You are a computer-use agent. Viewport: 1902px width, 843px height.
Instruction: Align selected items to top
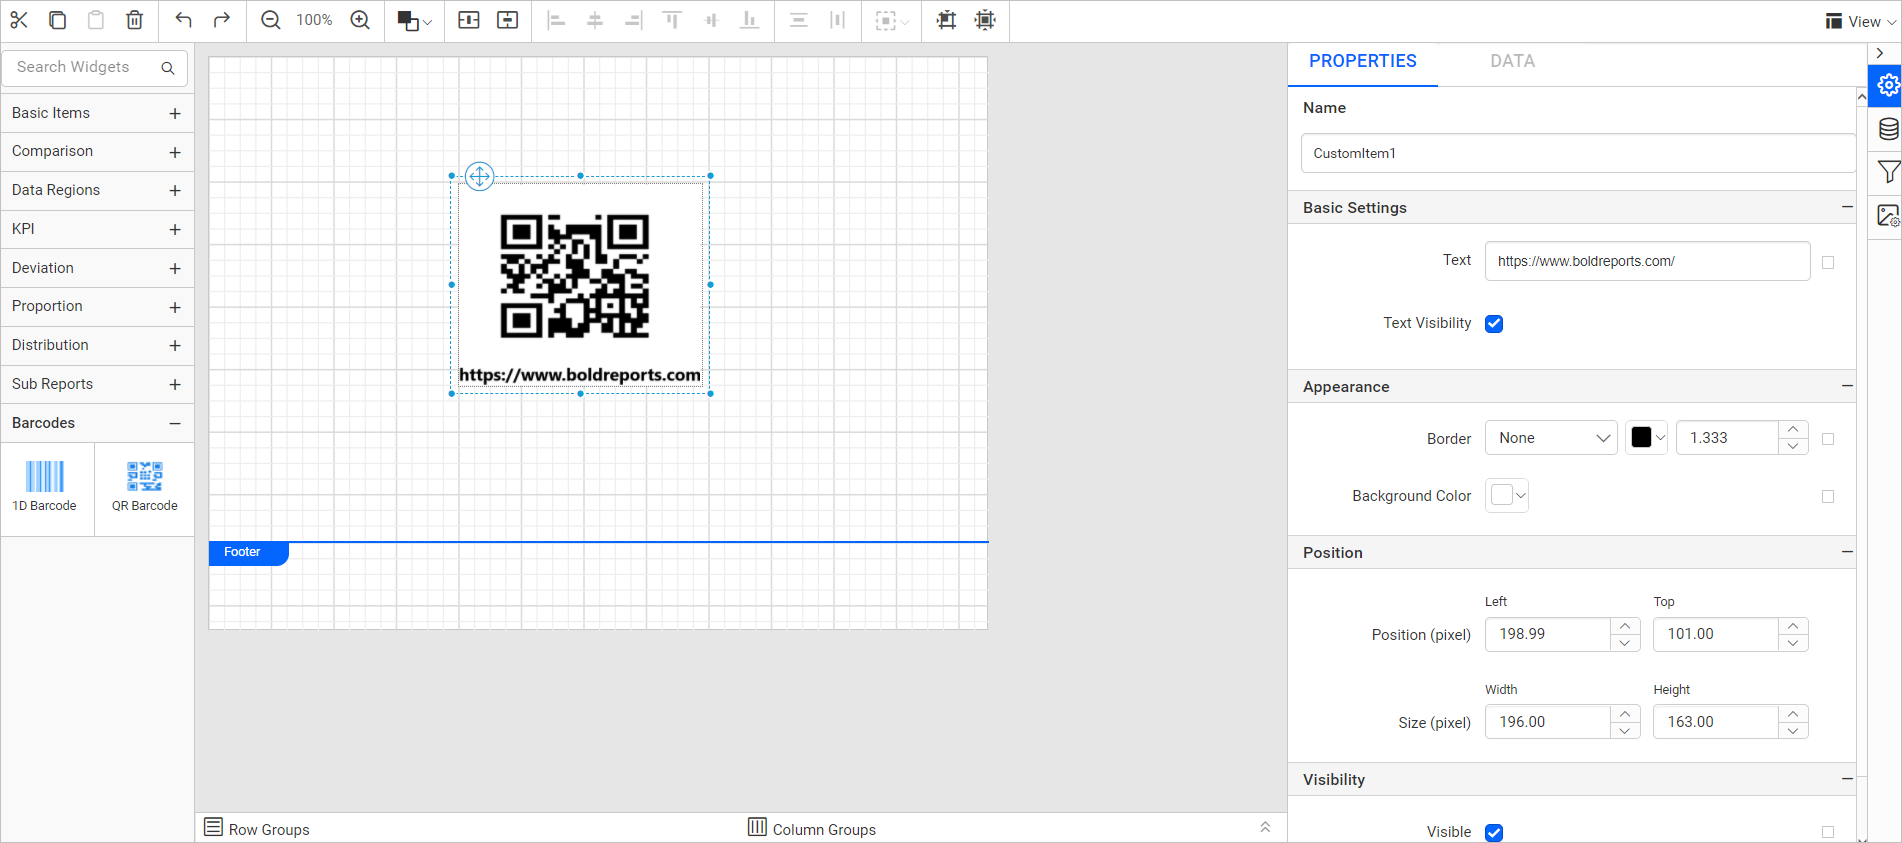click(672, 20)
